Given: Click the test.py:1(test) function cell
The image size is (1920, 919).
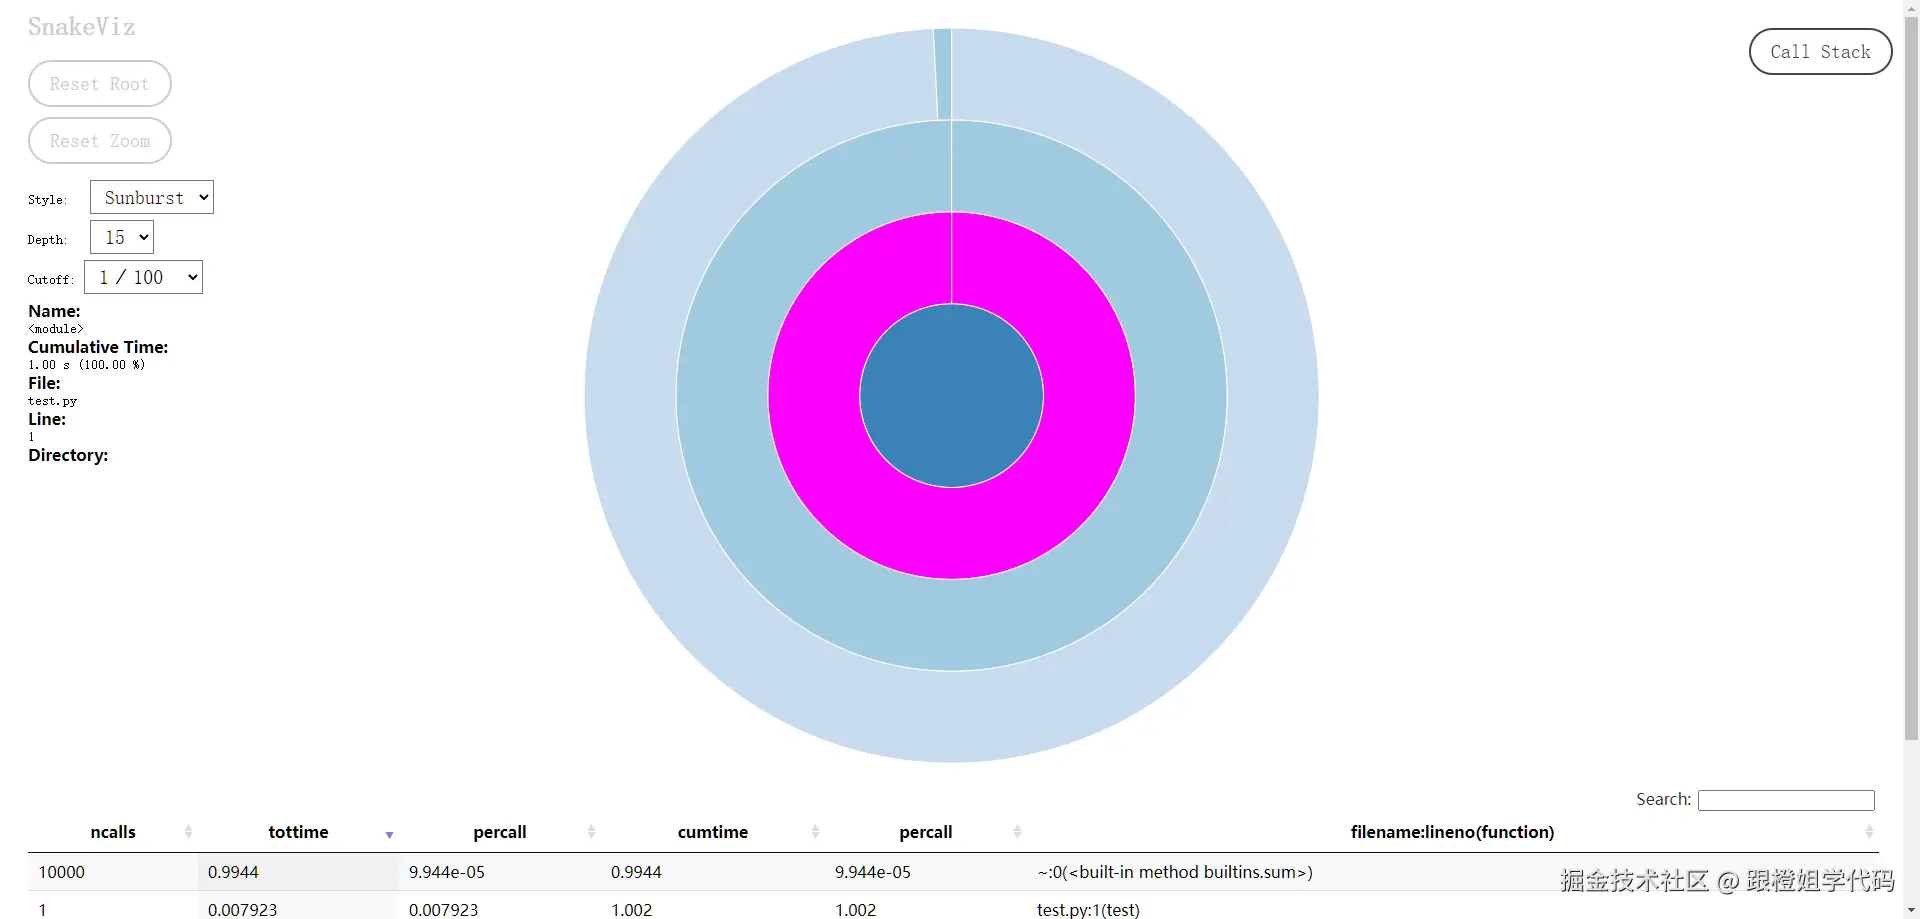Looking at the screenshot, I should point(1088,909).
